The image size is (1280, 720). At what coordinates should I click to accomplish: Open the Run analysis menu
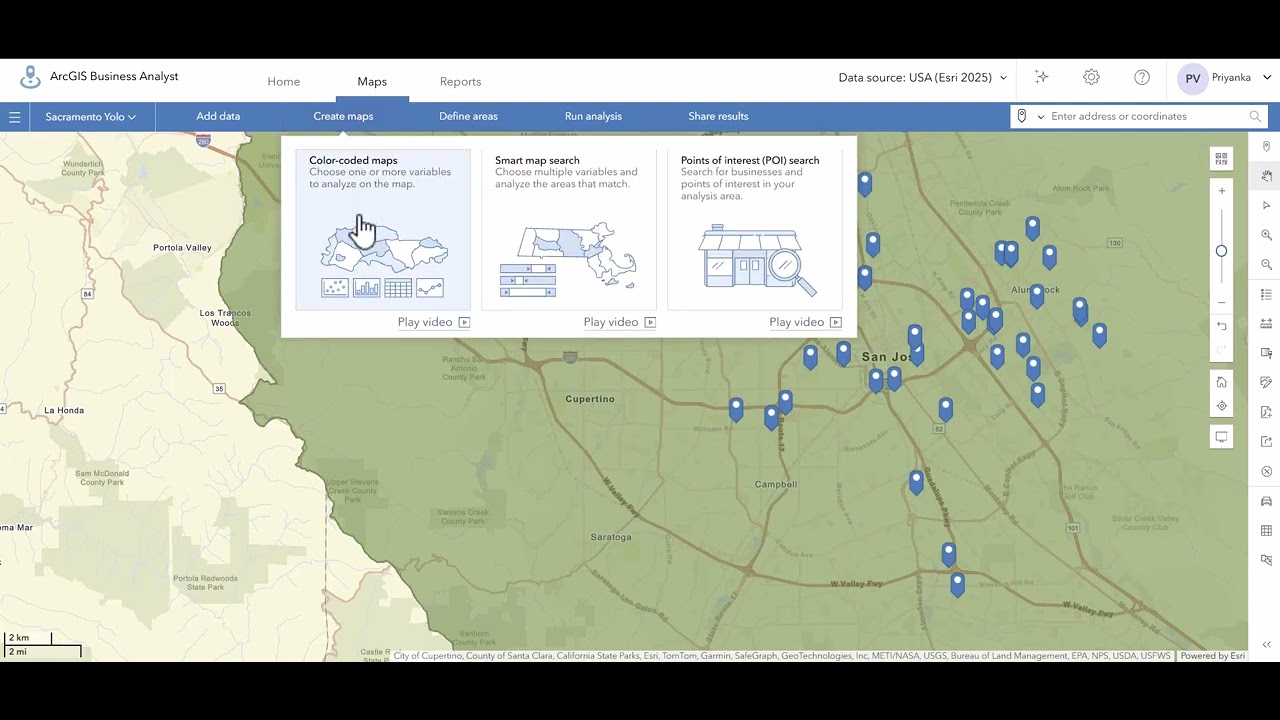click(x=593, y=116)
